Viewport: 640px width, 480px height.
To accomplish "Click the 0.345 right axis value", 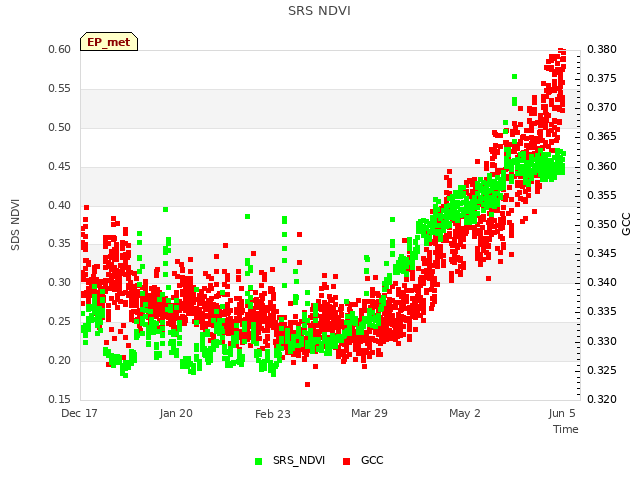I will point(602,253).
